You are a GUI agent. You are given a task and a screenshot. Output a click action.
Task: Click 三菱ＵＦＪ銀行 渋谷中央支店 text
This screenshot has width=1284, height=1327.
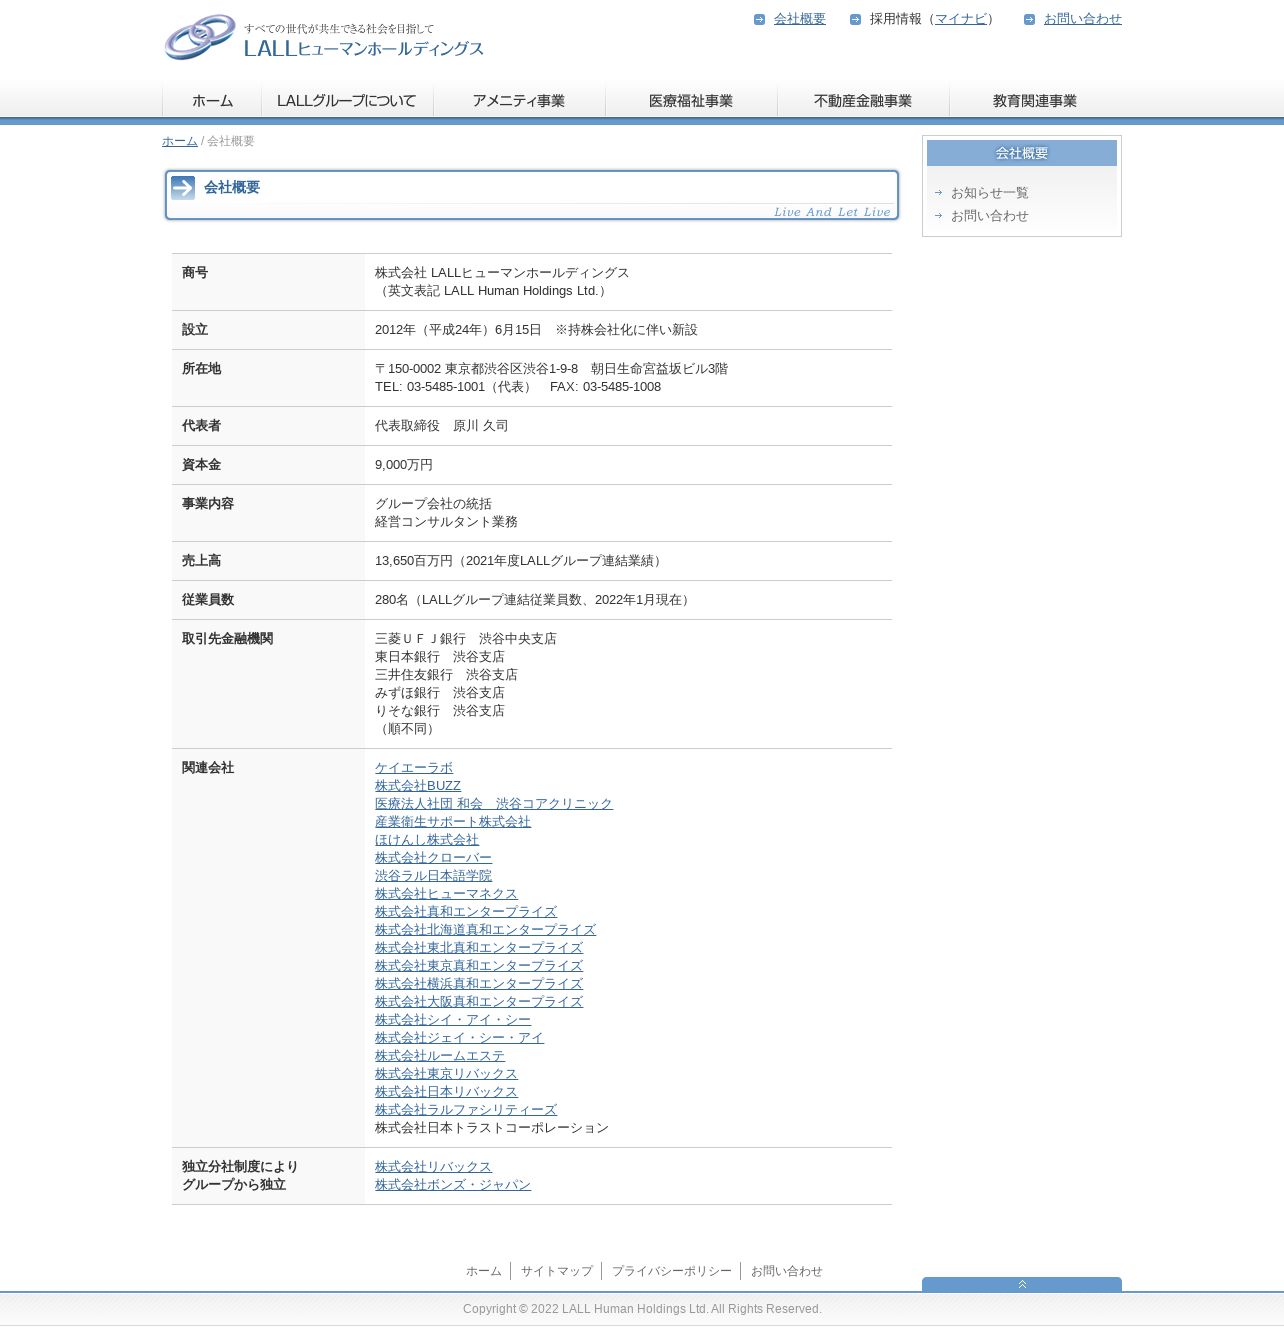pos(466,639)
